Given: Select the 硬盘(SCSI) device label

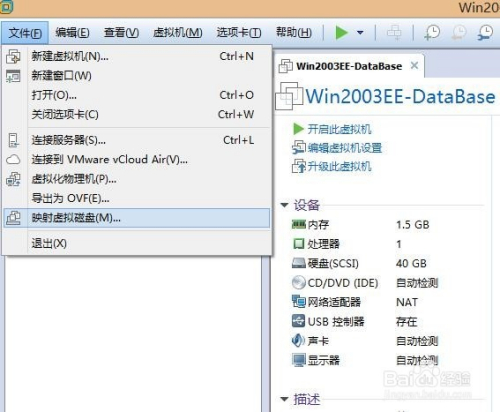Looking at the screenshot, I should (333, 263).
